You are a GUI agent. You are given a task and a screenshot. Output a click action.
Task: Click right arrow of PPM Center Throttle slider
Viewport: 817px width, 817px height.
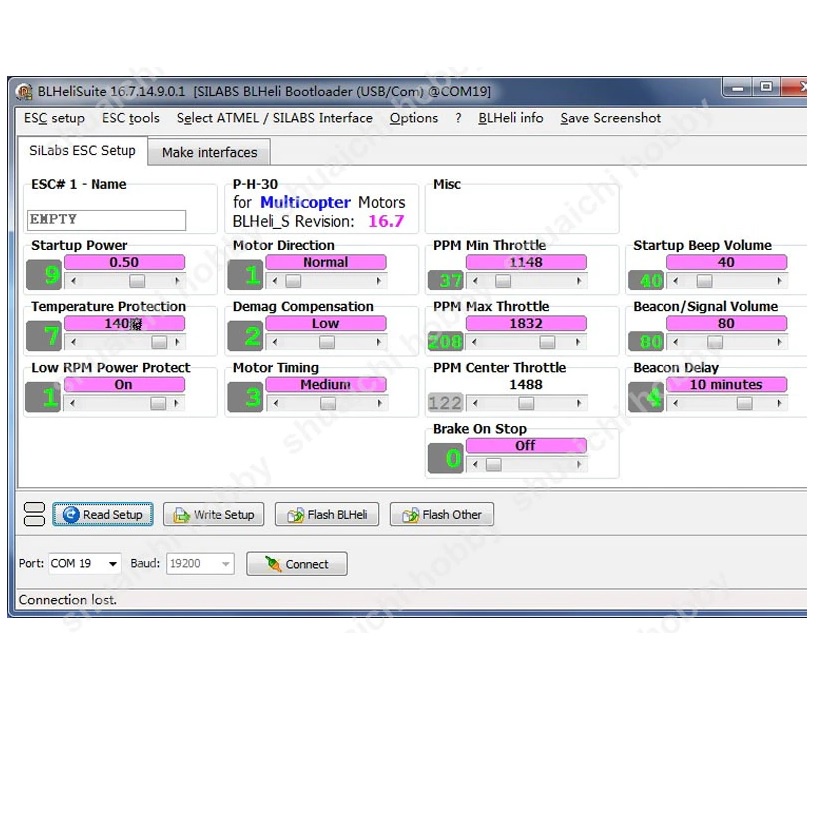point(579,403)
